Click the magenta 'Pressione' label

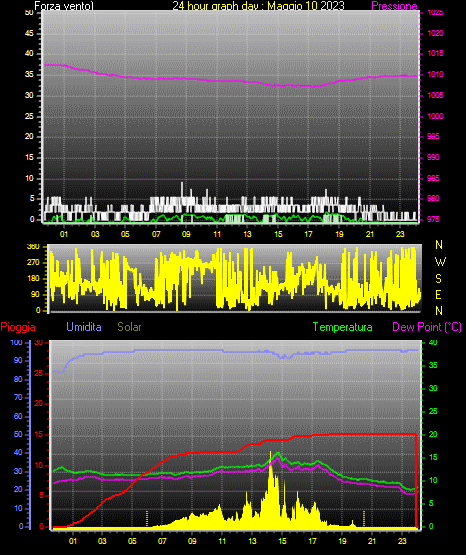[394, 6]
